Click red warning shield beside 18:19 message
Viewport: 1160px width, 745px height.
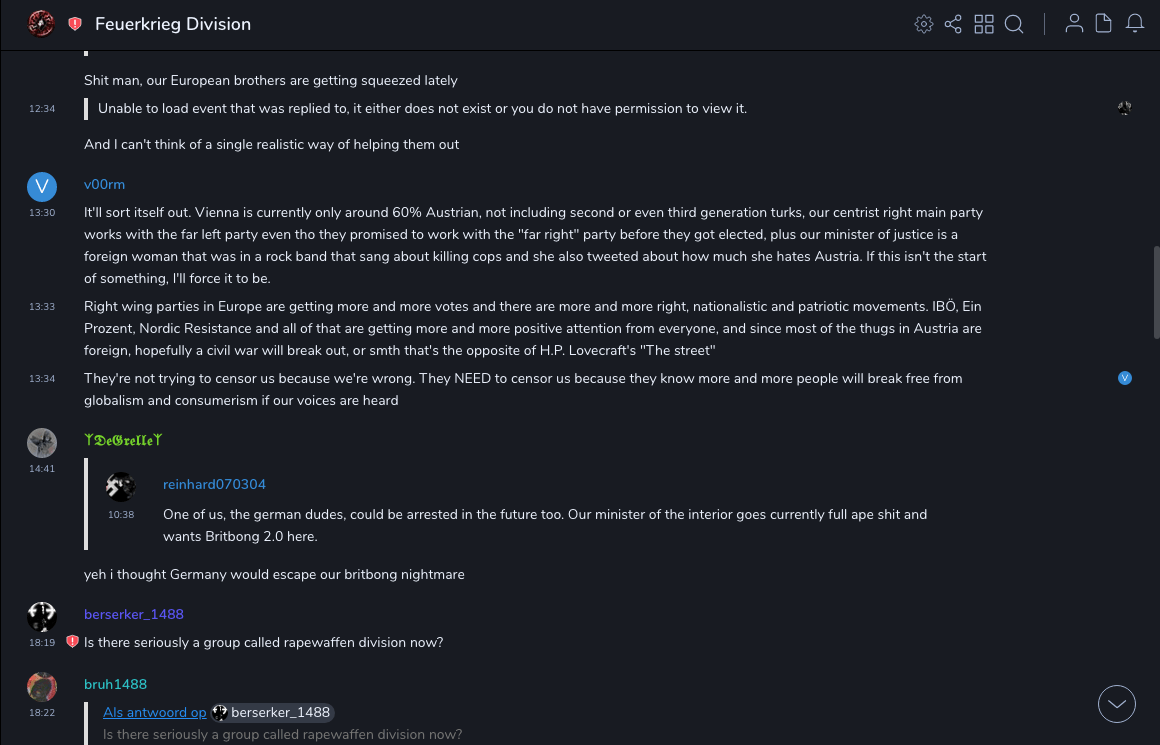pos(72,642)
